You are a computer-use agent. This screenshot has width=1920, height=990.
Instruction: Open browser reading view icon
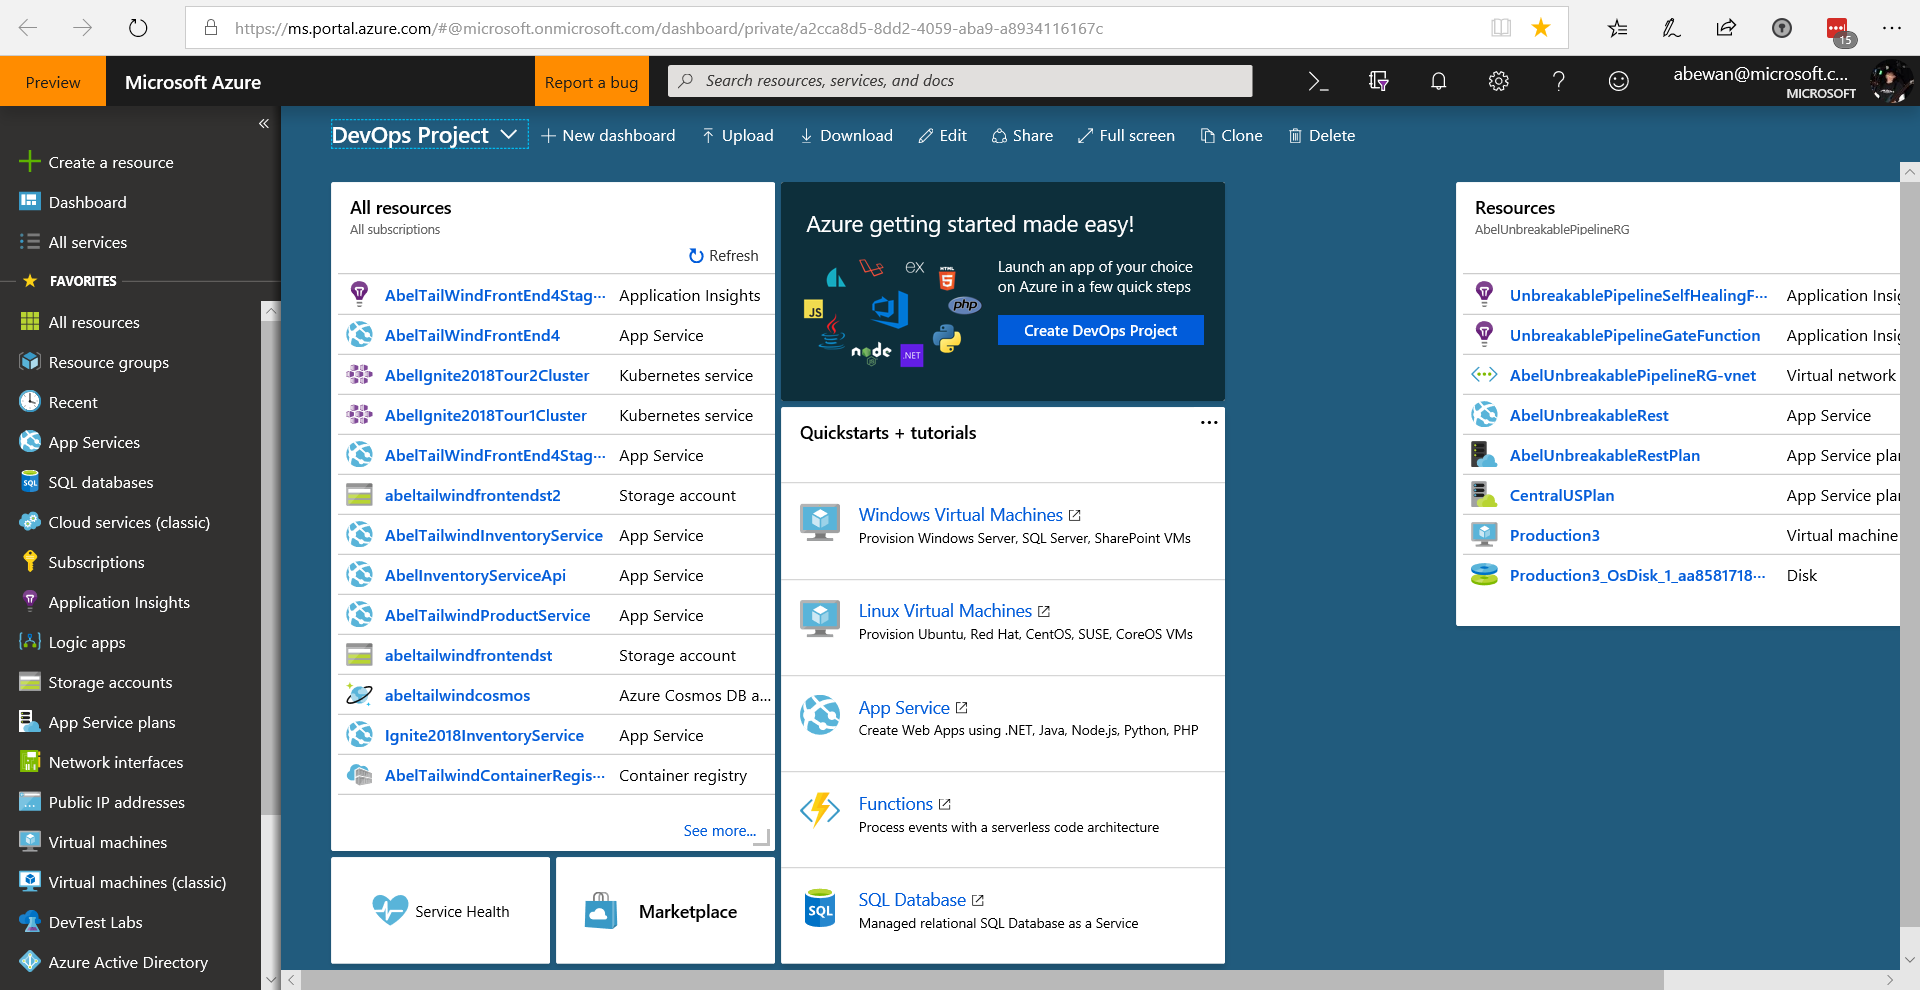click(x=1501, y=28)
